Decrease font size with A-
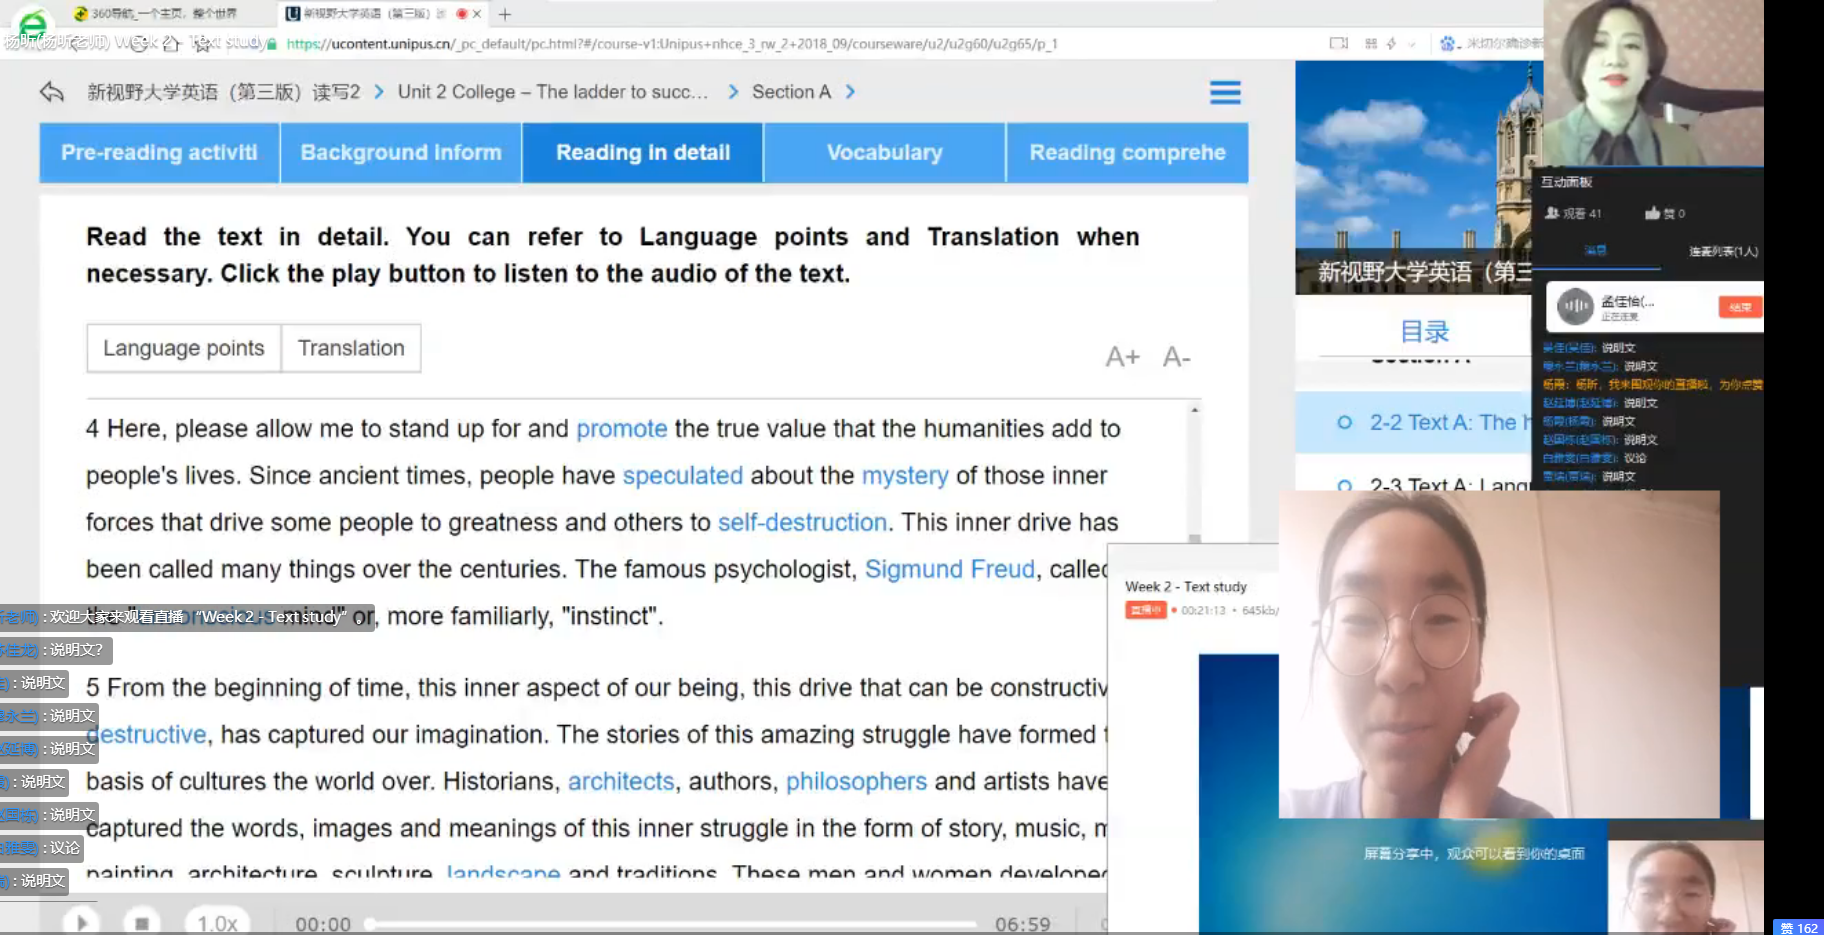The height and width of the screenshot is (935, 1824). coord(1176,357)
